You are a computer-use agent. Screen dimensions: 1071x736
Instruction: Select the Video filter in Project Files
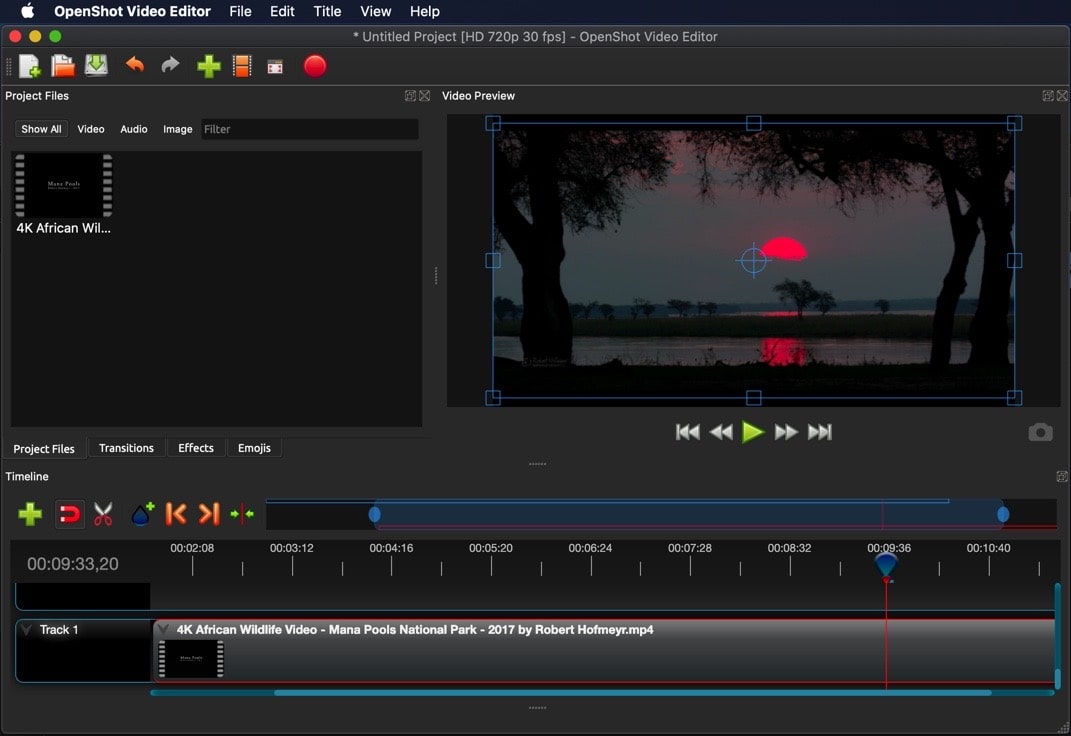(x=91, y=129)
